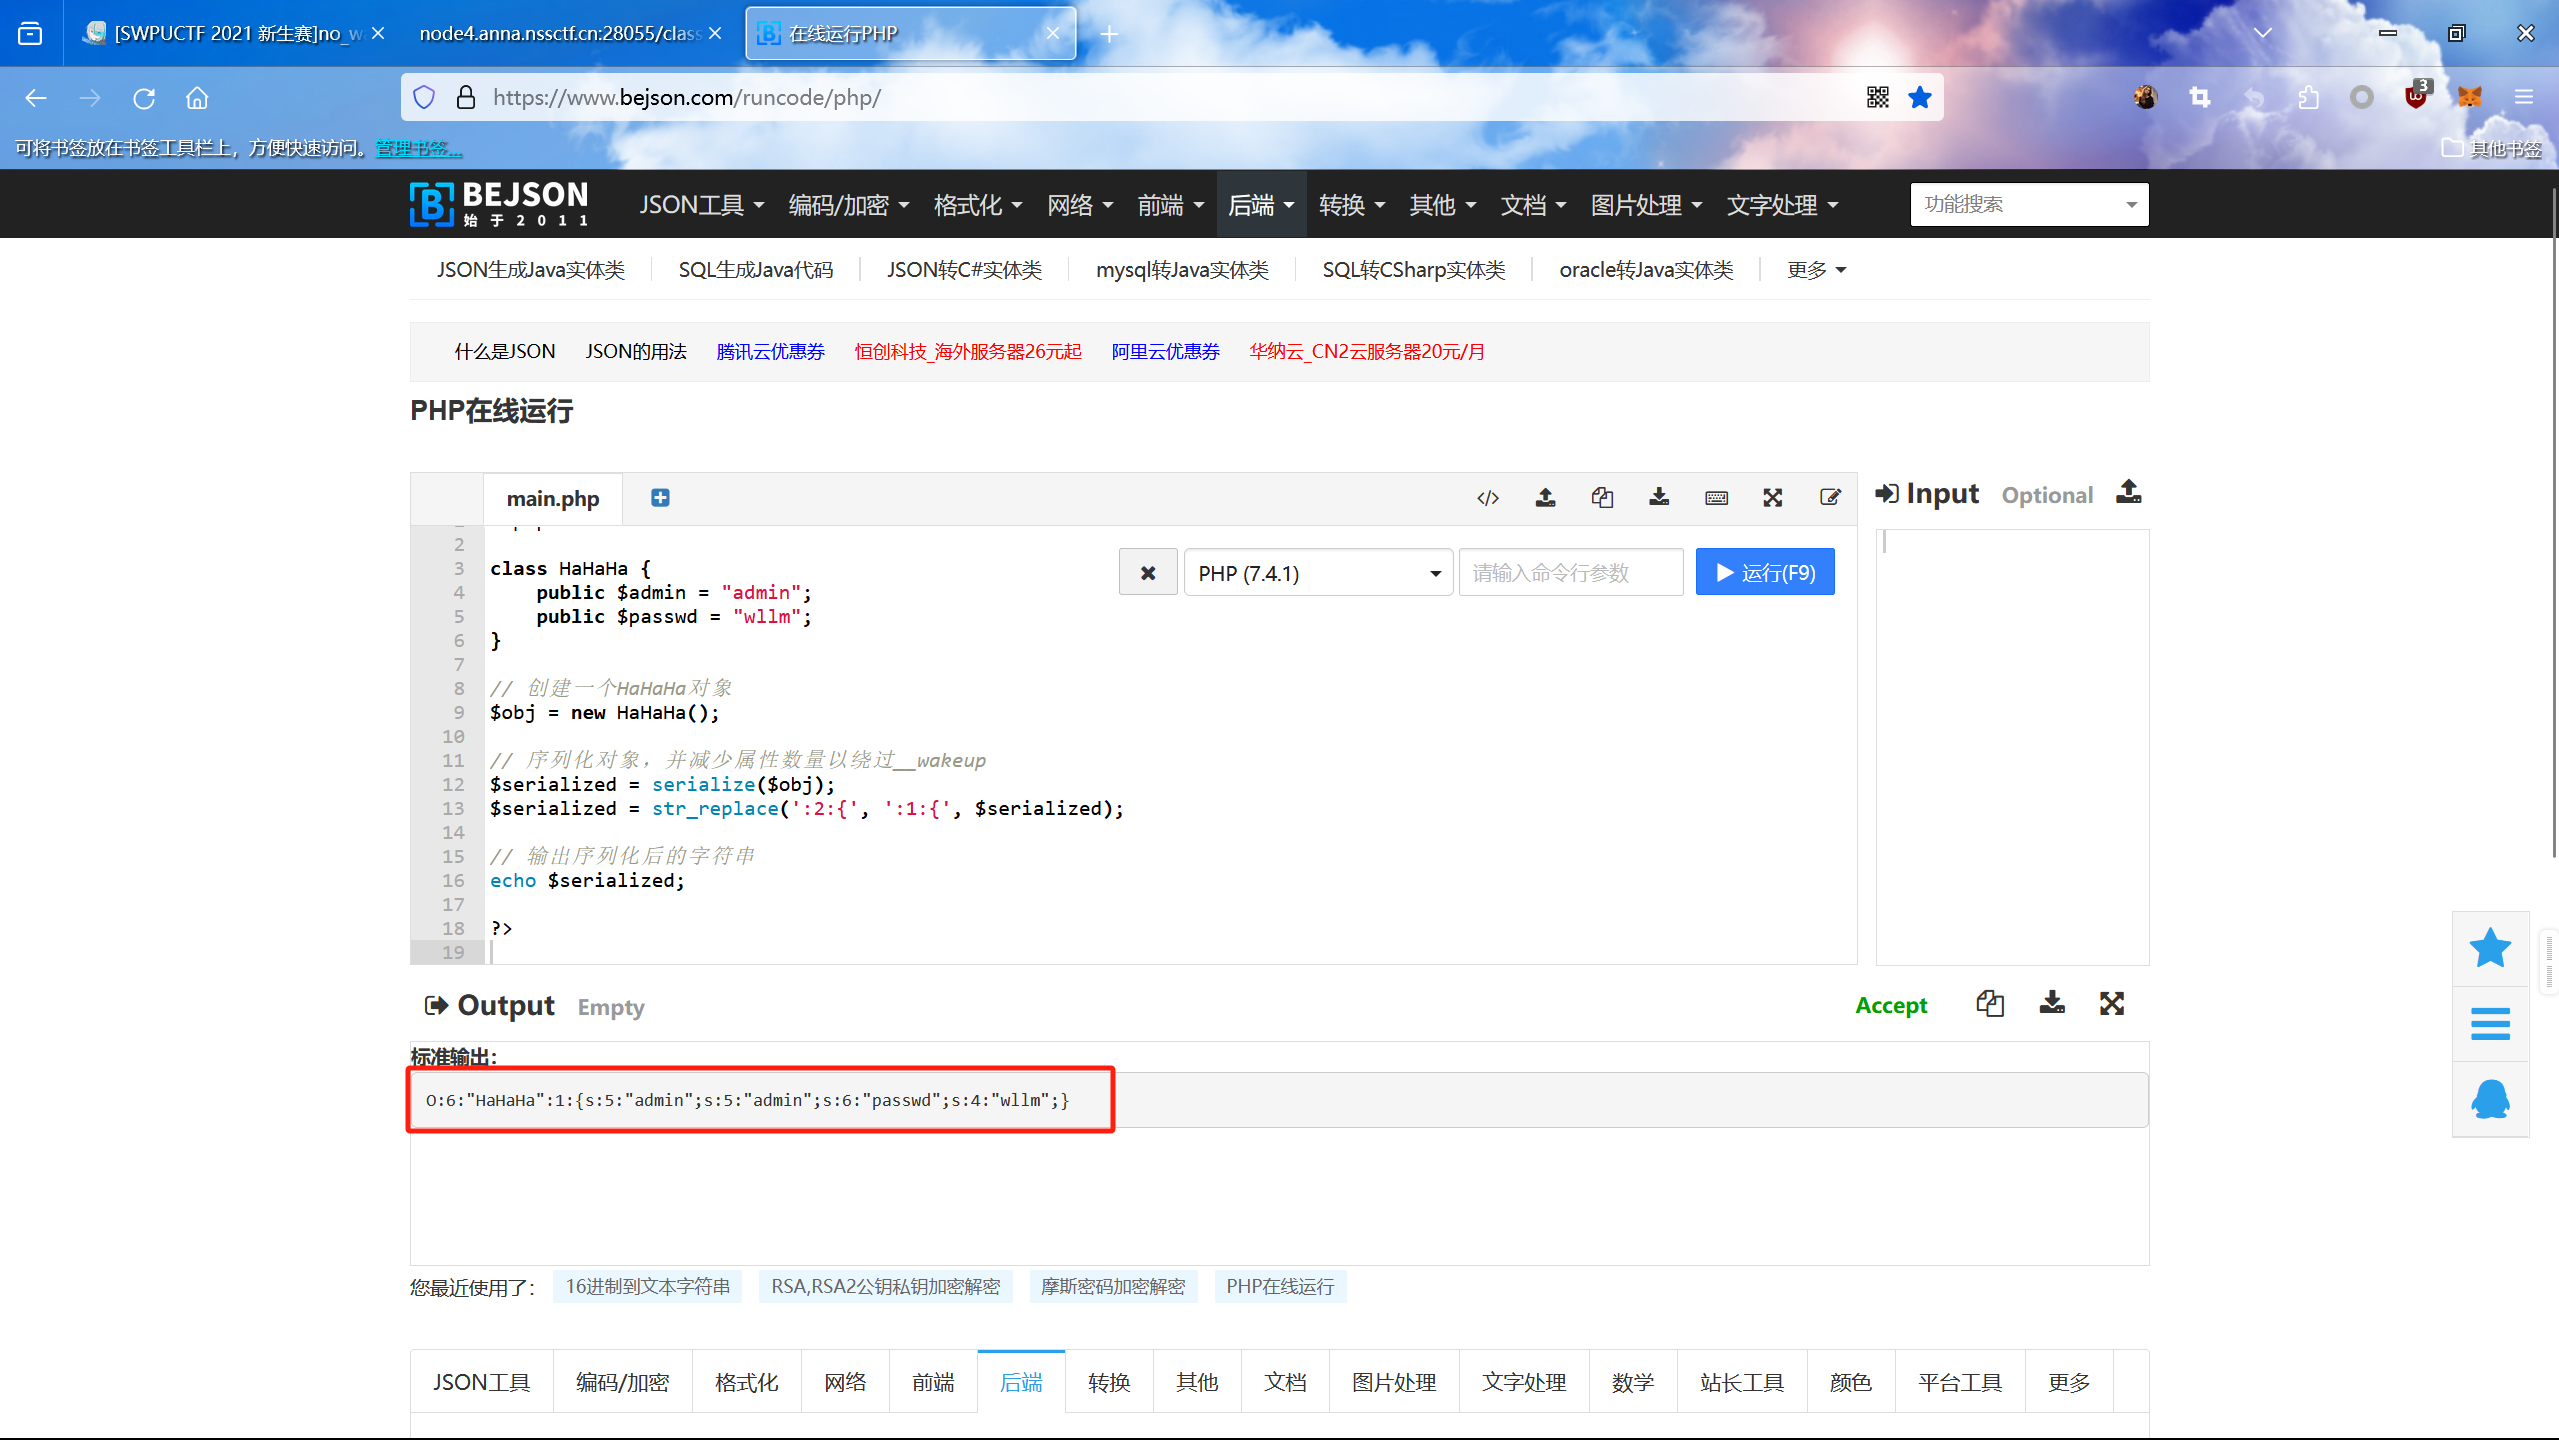The image size is (2559, 1440).
Task: Expand the 更多 submenu dropdown
Action: (1816, 270)
